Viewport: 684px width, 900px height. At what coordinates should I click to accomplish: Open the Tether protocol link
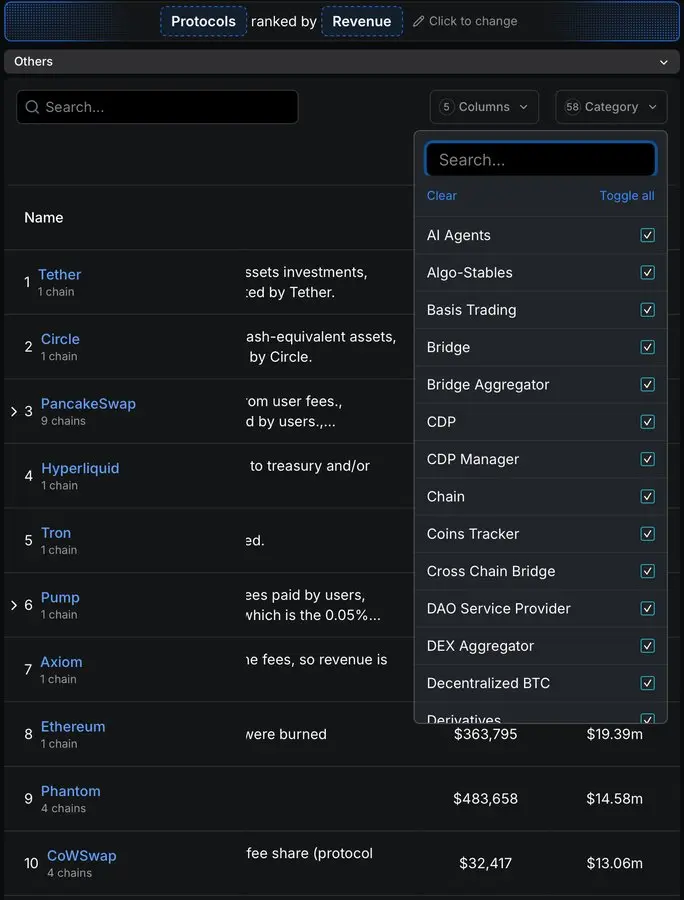[x=60, y=275]
